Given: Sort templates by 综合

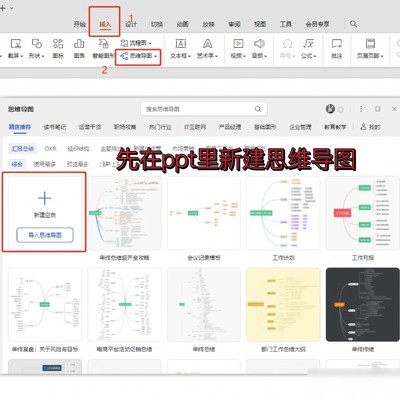Looking at the screenshot, I should (x=17, y=164).
